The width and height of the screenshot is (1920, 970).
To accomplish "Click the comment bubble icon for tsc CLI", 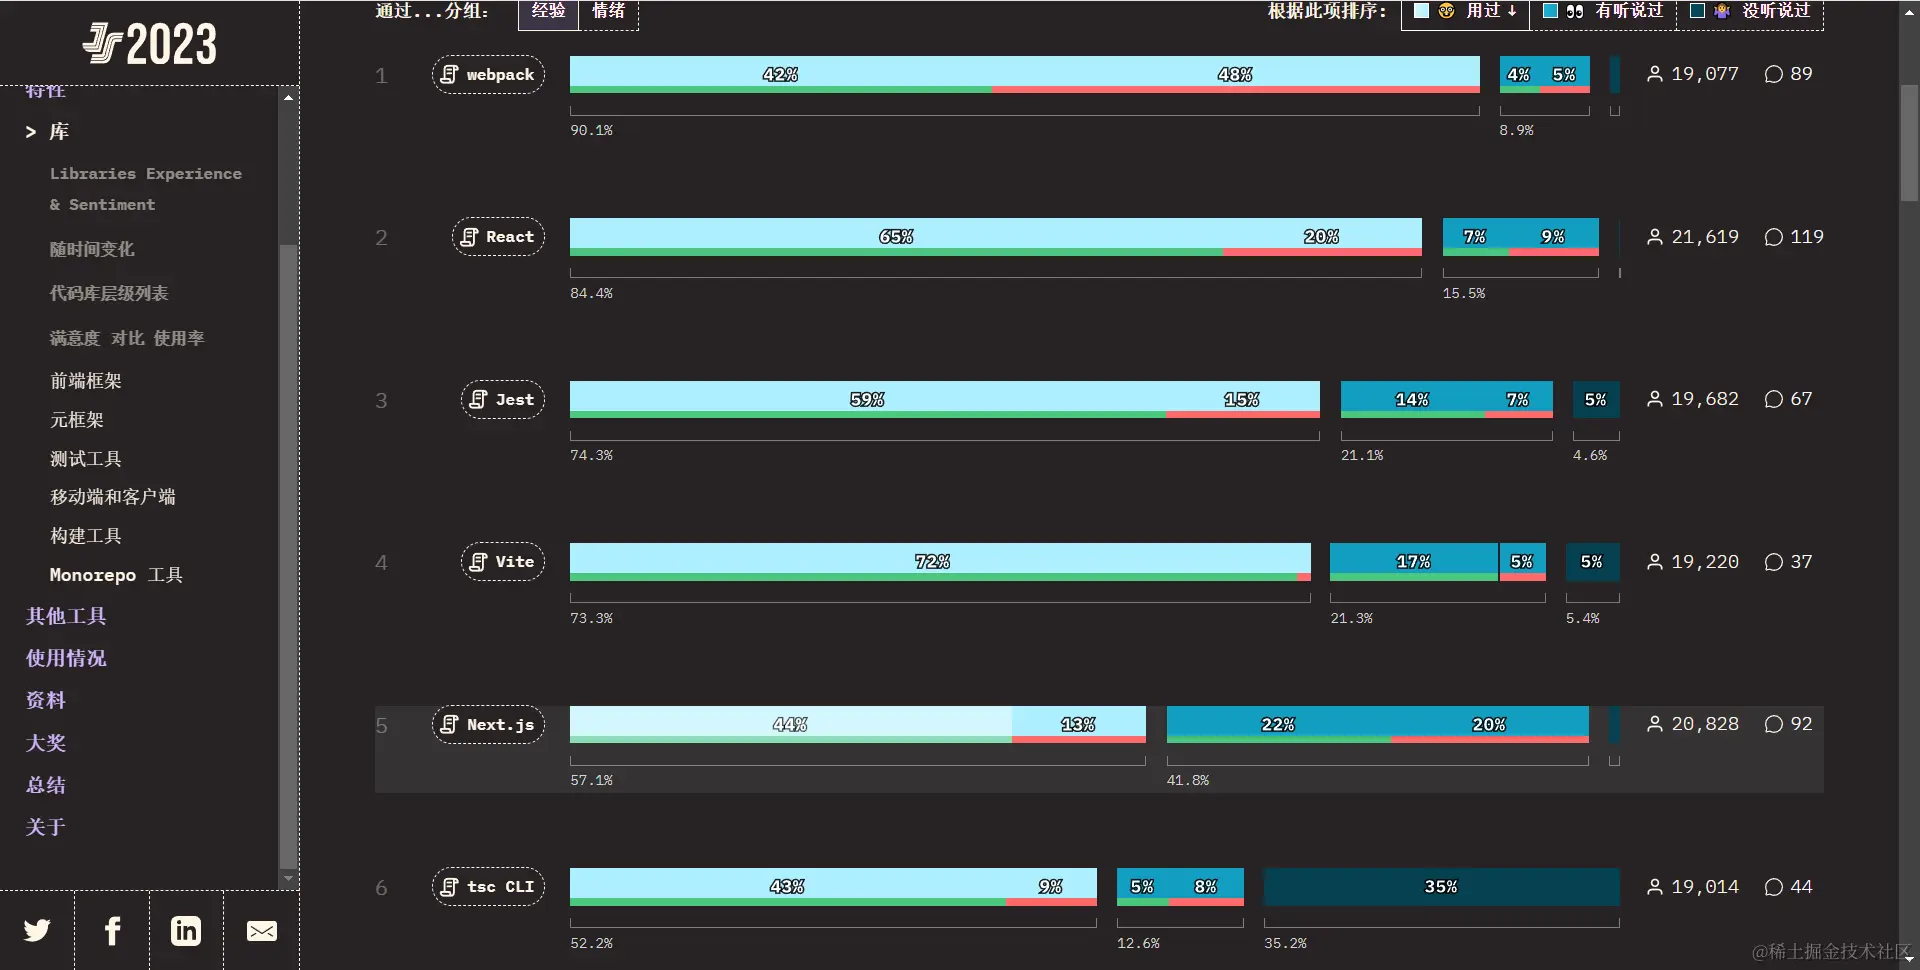I will point(1773,887).
